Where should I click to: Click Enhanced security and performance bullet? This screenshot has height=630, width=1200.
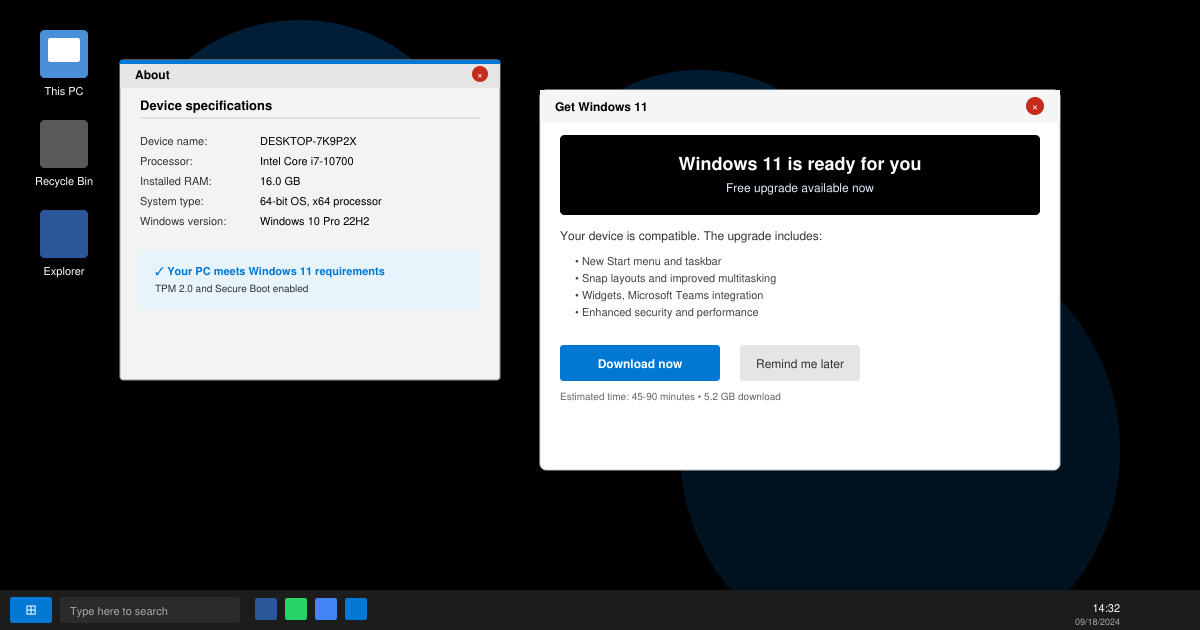point(667,312)
